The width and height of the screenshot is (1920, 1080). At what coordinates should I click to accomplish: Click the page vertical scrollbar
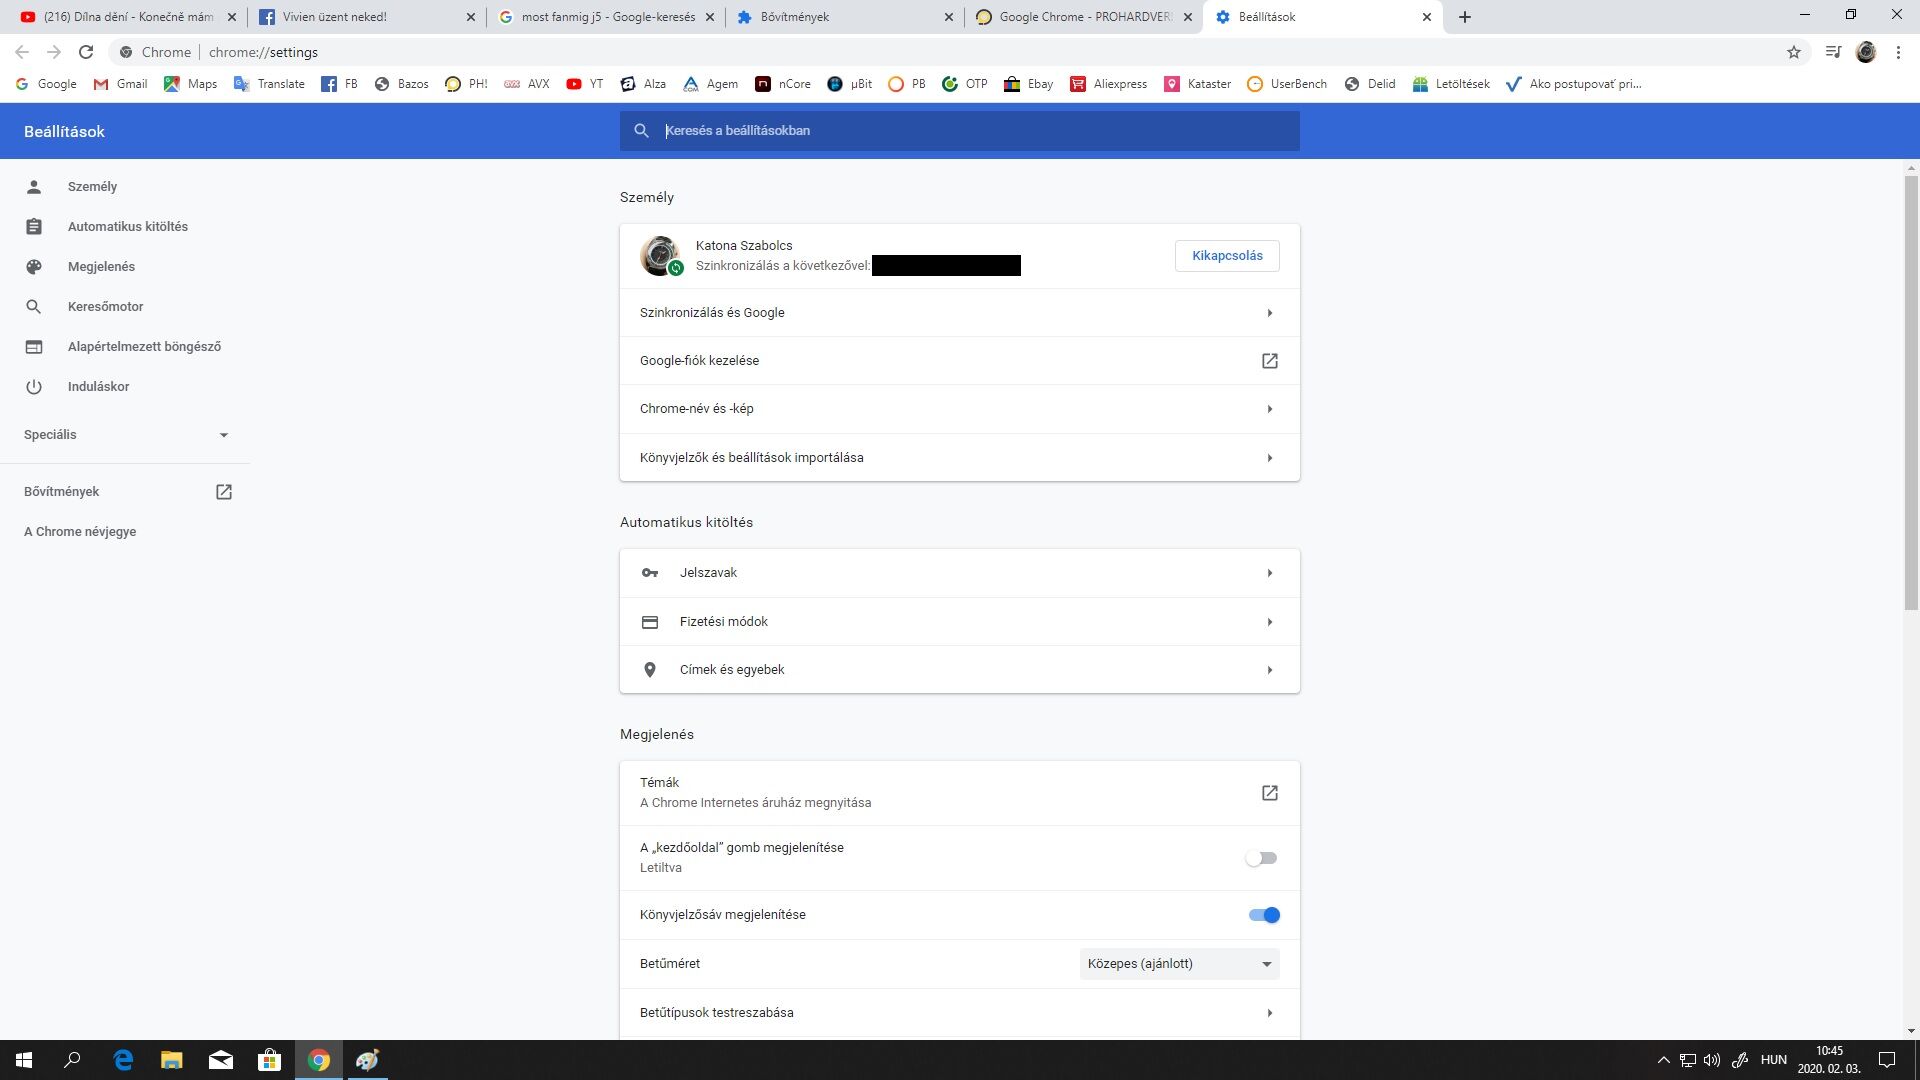(1911, 400)
